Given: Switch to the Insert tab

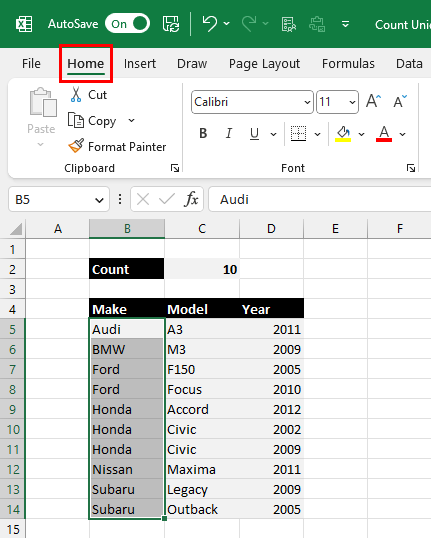Looking at the screenshot, I should click(140, 64).
